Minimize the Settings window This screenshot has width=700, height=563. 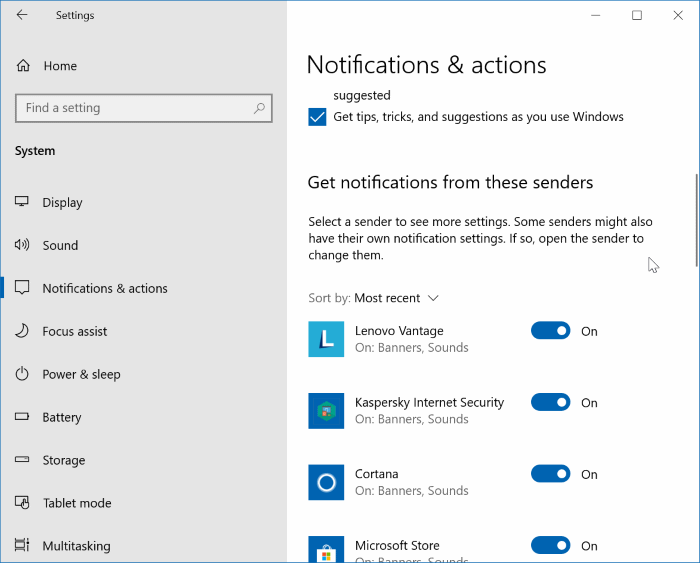tap(596, 15)
